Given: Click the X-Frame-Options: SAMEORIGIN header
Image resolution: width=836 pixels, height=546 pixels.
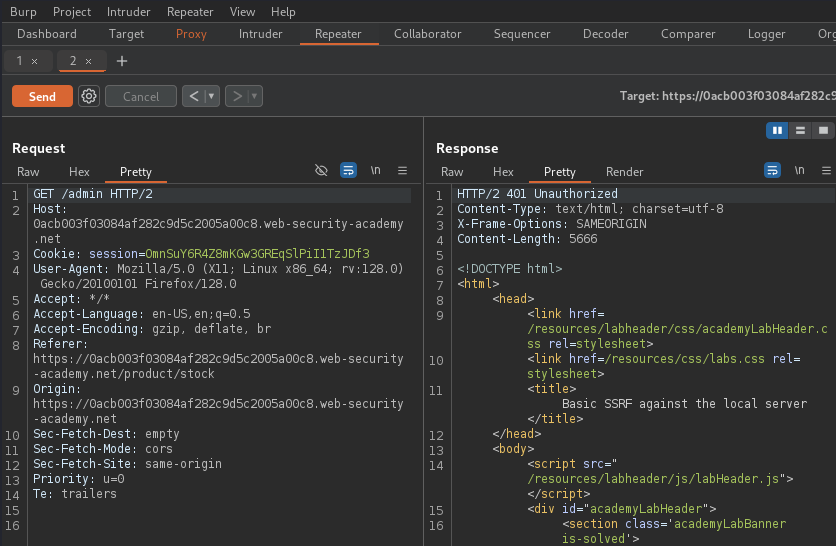Looking at the screenshot, I should 551,224.
